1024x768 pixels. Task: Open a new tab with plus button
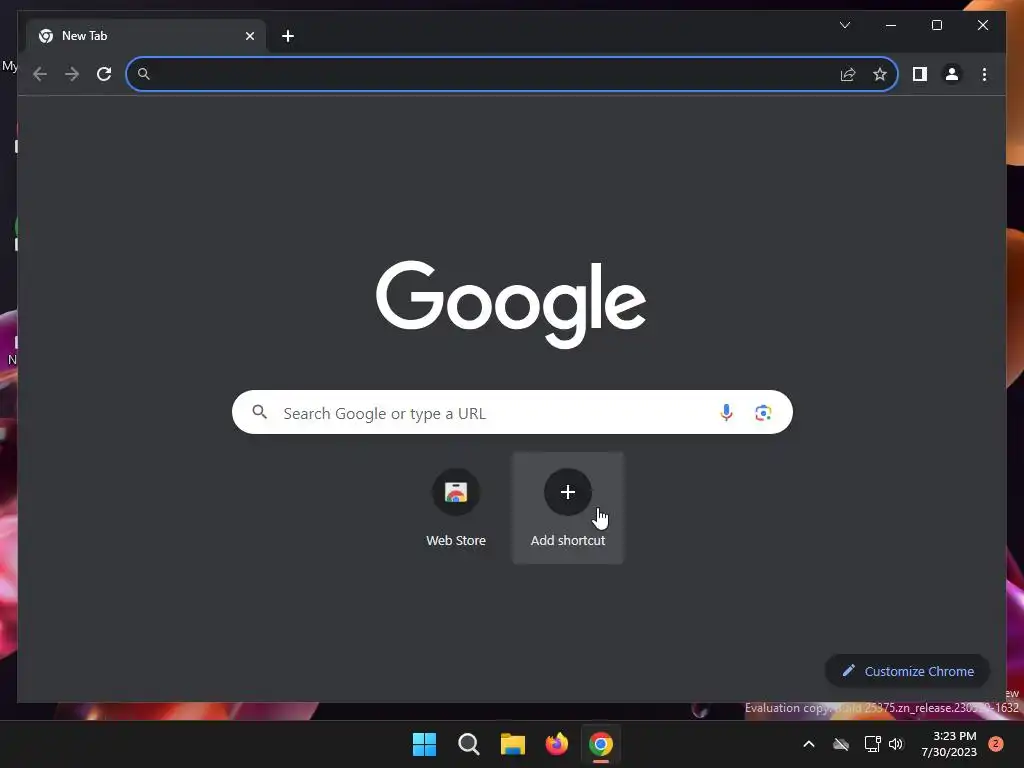[x=288, y=36]
